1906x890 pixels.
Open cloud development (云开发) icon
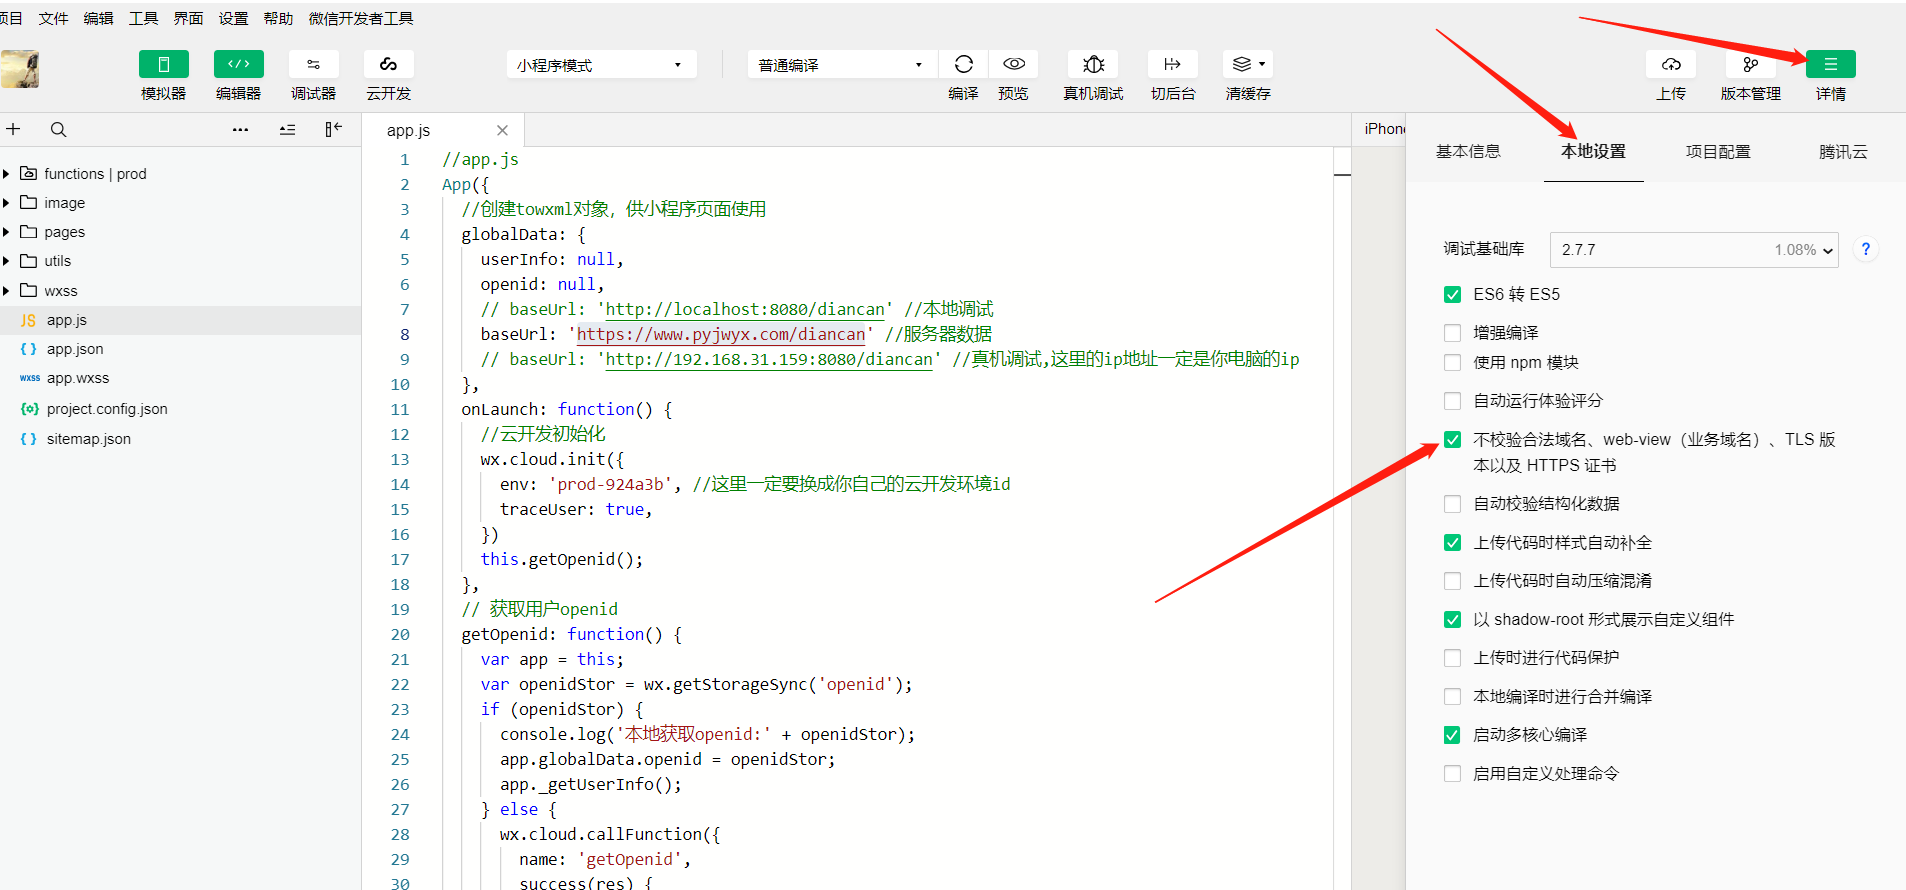[388, 64]
